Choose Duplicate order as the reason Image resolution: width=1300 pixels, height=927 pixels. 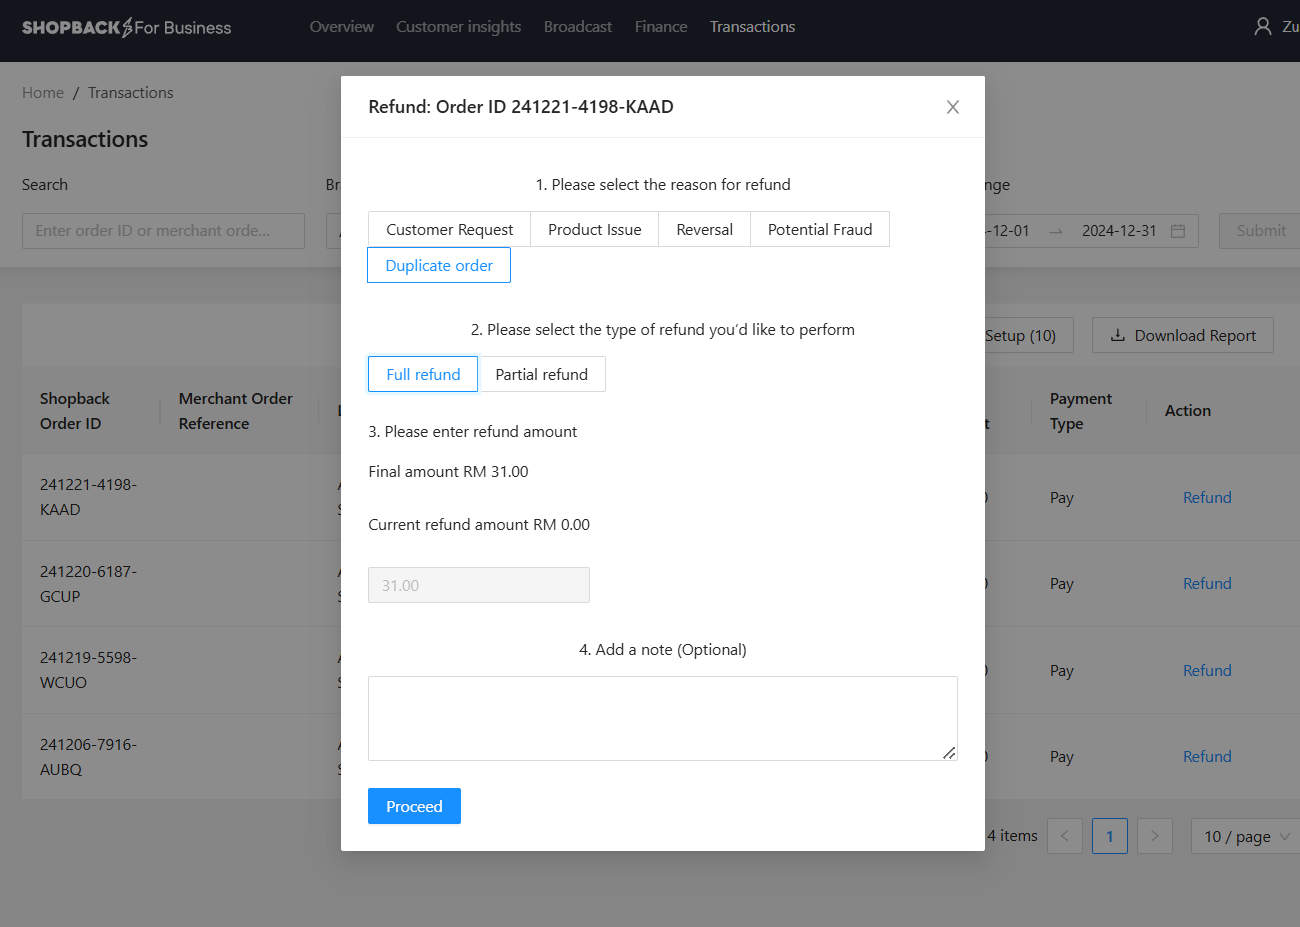(x=439, y=264)
